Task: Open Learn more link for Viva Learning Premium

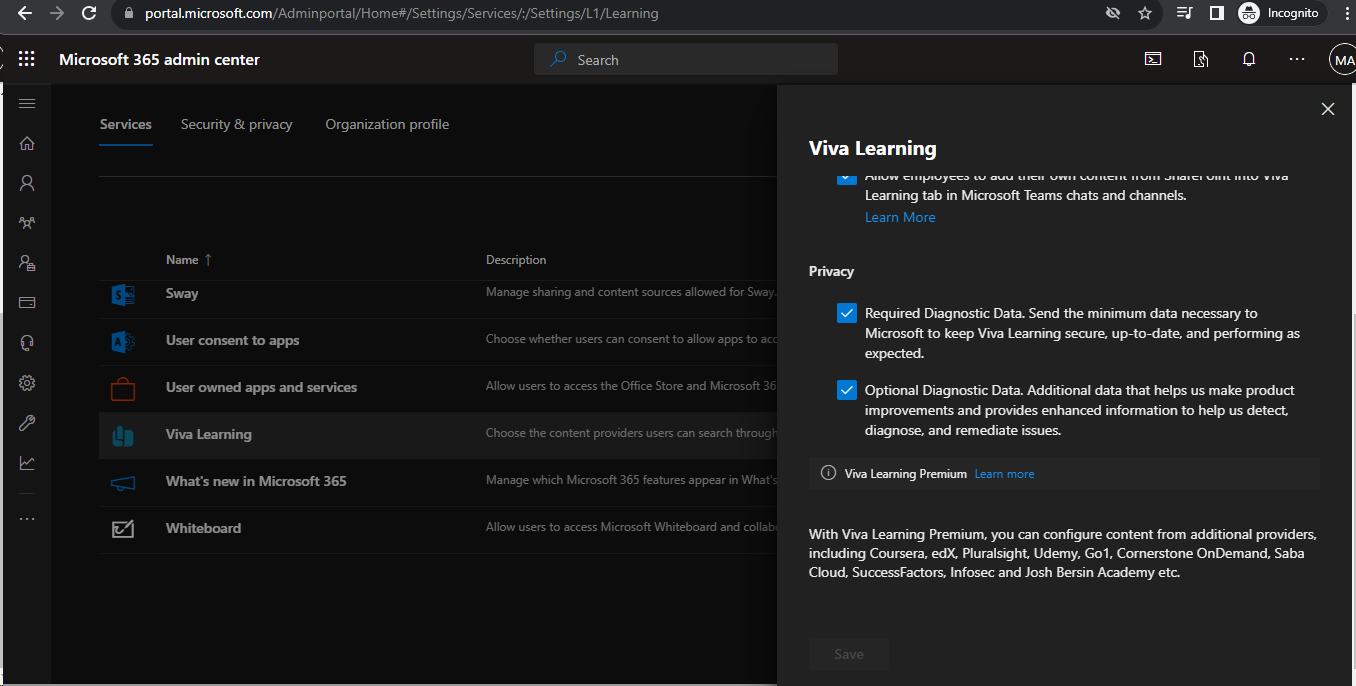Action: click(x=1005, y=474)
